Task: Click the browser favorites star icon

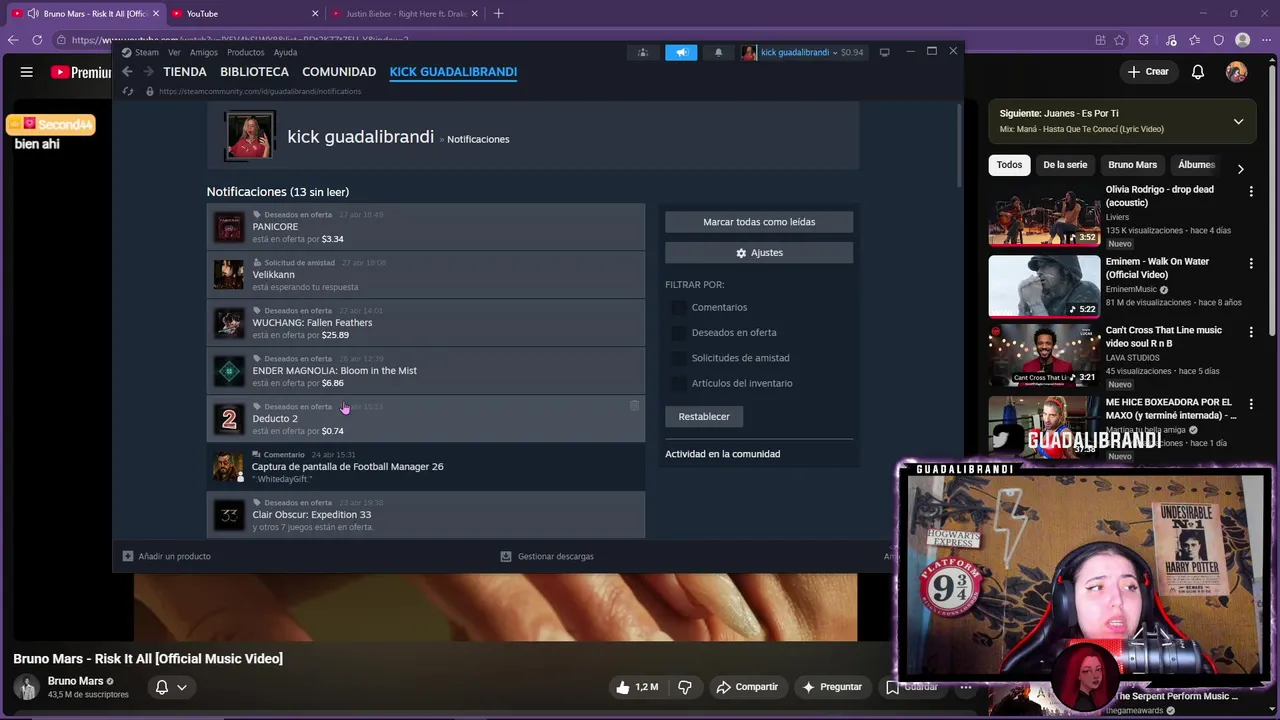Action: click(1194, 40)
